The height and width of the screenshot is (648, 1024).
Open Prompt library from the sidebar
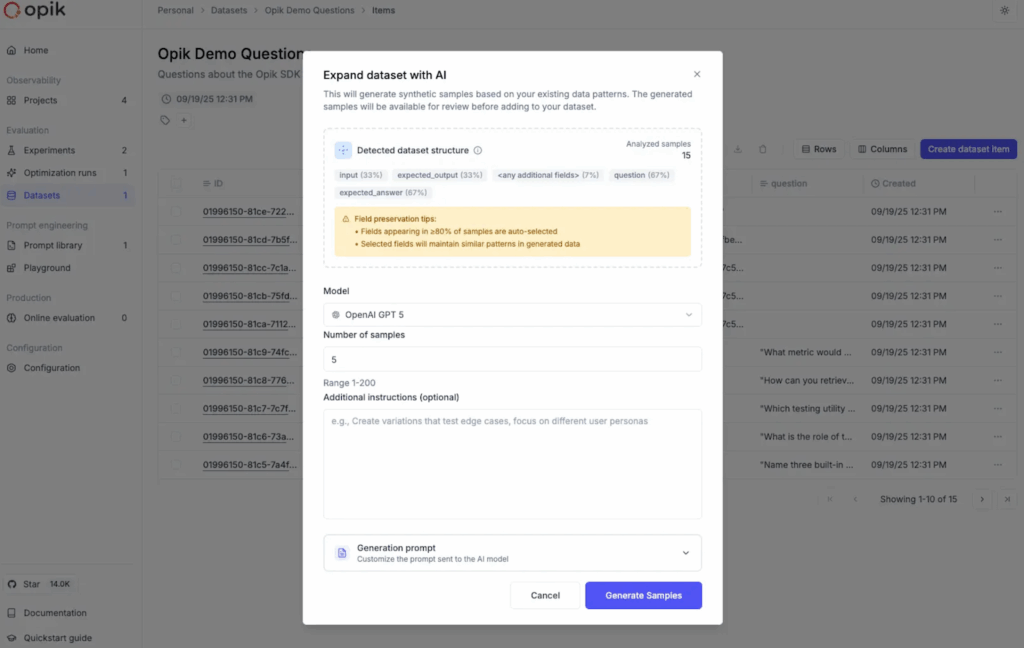[53, 245]
